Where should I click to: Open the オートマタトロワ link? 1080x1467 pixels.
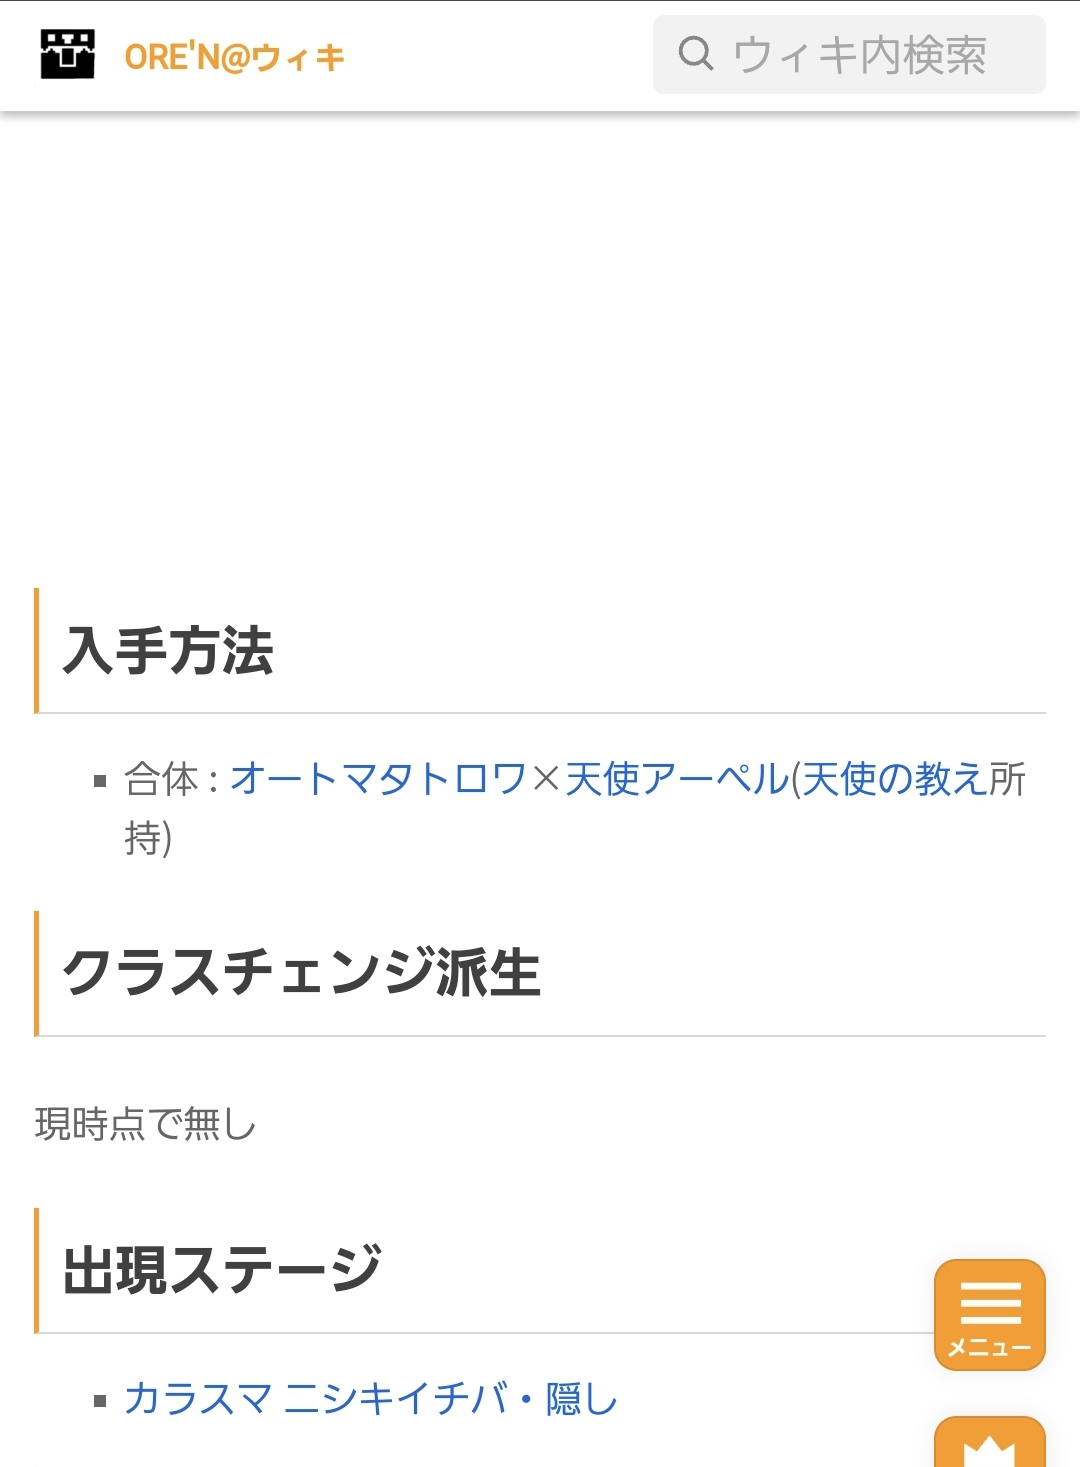tap(378, 779)
